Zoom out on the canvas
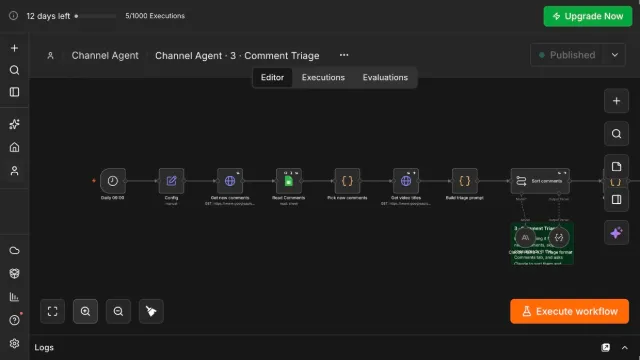Screen dimensions: 640x360 tap(118, 311)
